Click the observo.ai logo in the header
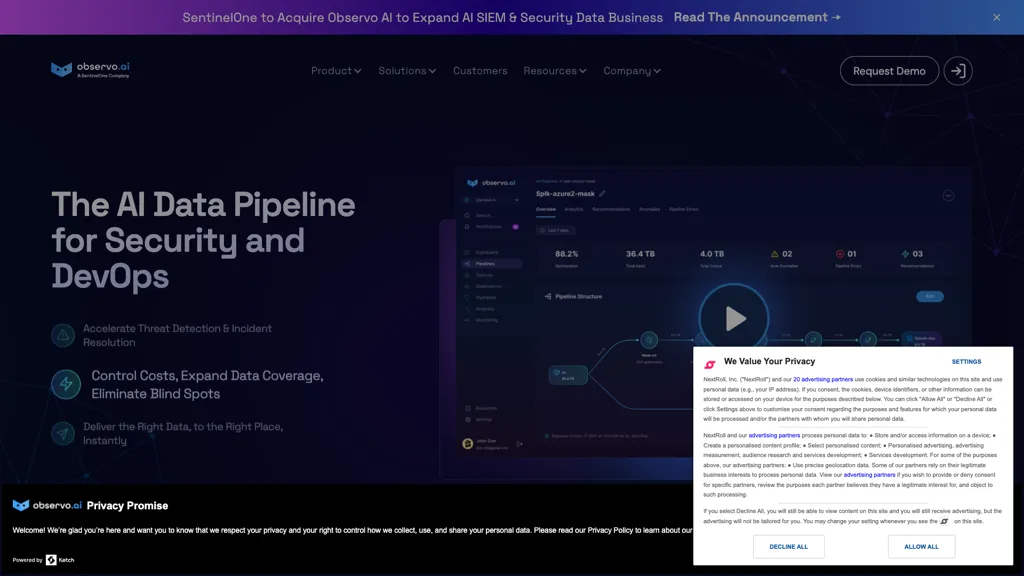Image resolution: width=1024 pixels, height=576 pixels. [90, 69]
